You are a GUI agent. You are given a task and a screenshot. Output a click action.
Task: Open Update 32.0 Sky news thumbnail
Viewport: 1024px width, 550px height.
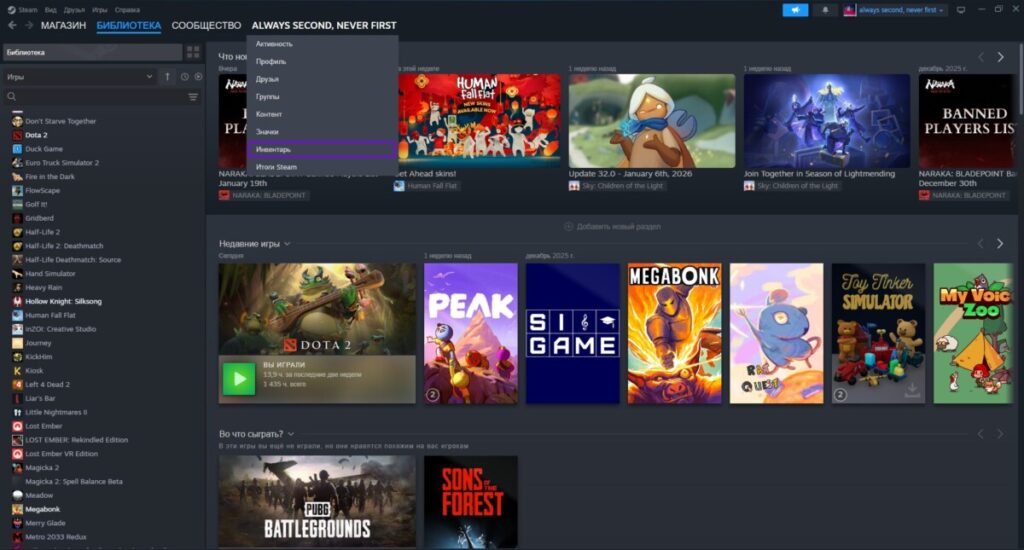click(652, 121)
